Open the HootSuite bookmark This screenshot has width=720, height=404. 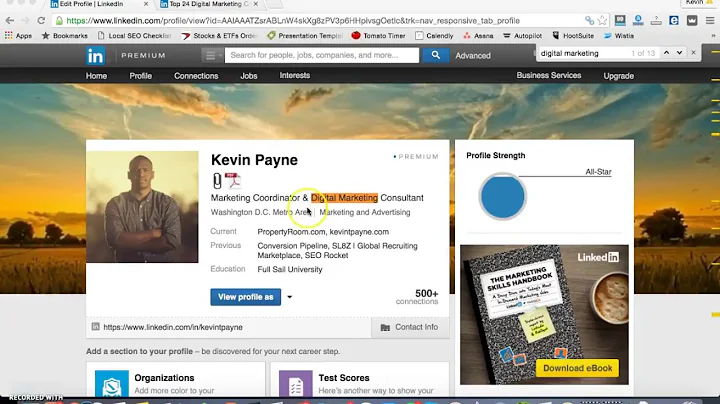coord(573,35)
